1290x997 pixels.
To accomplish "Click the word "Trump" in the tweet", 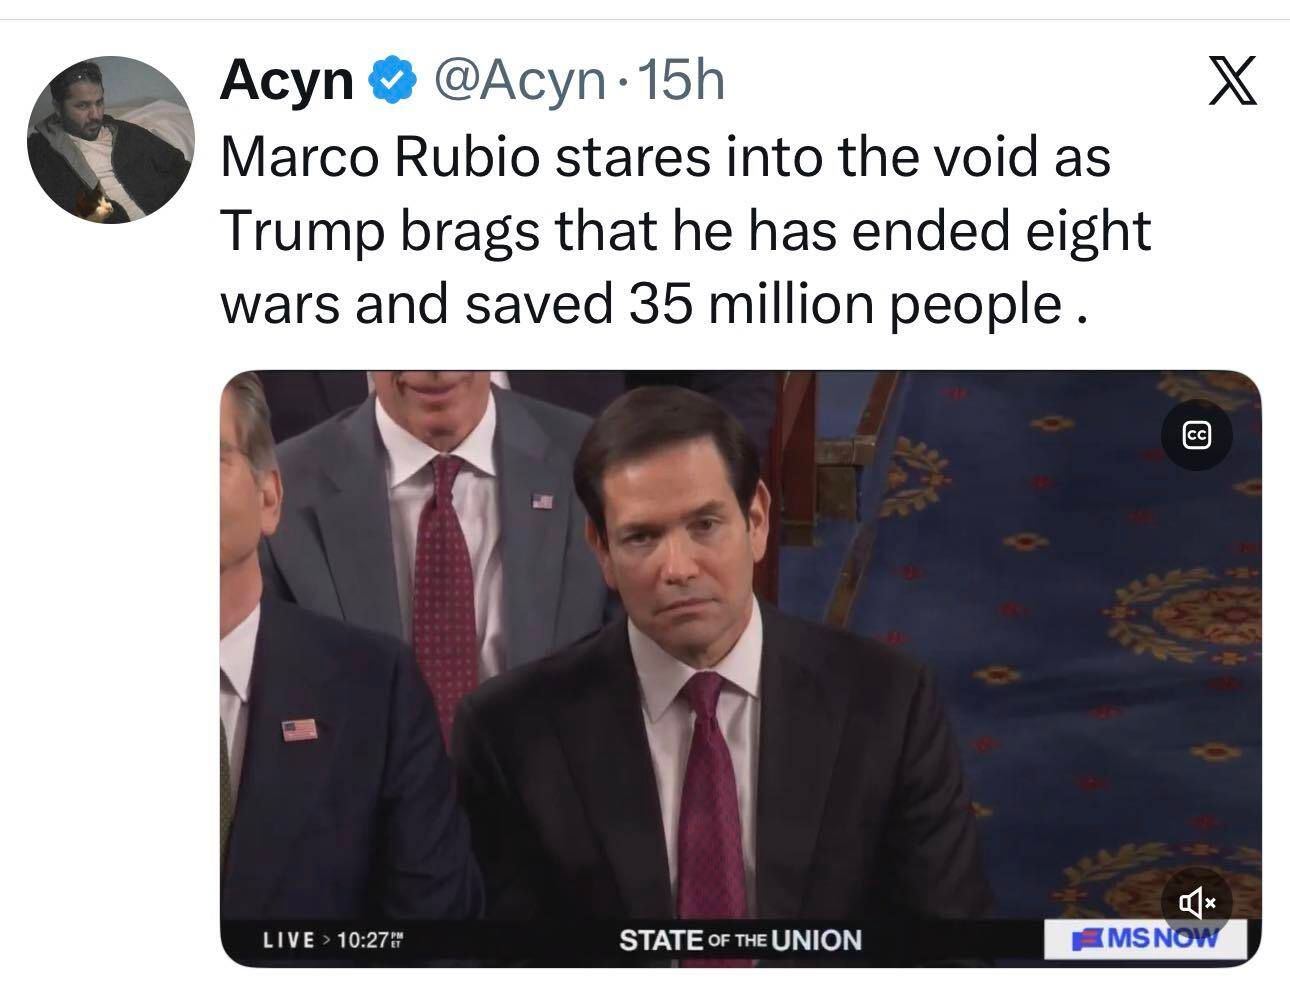I will pyautogui.click(x=301, y=231).
